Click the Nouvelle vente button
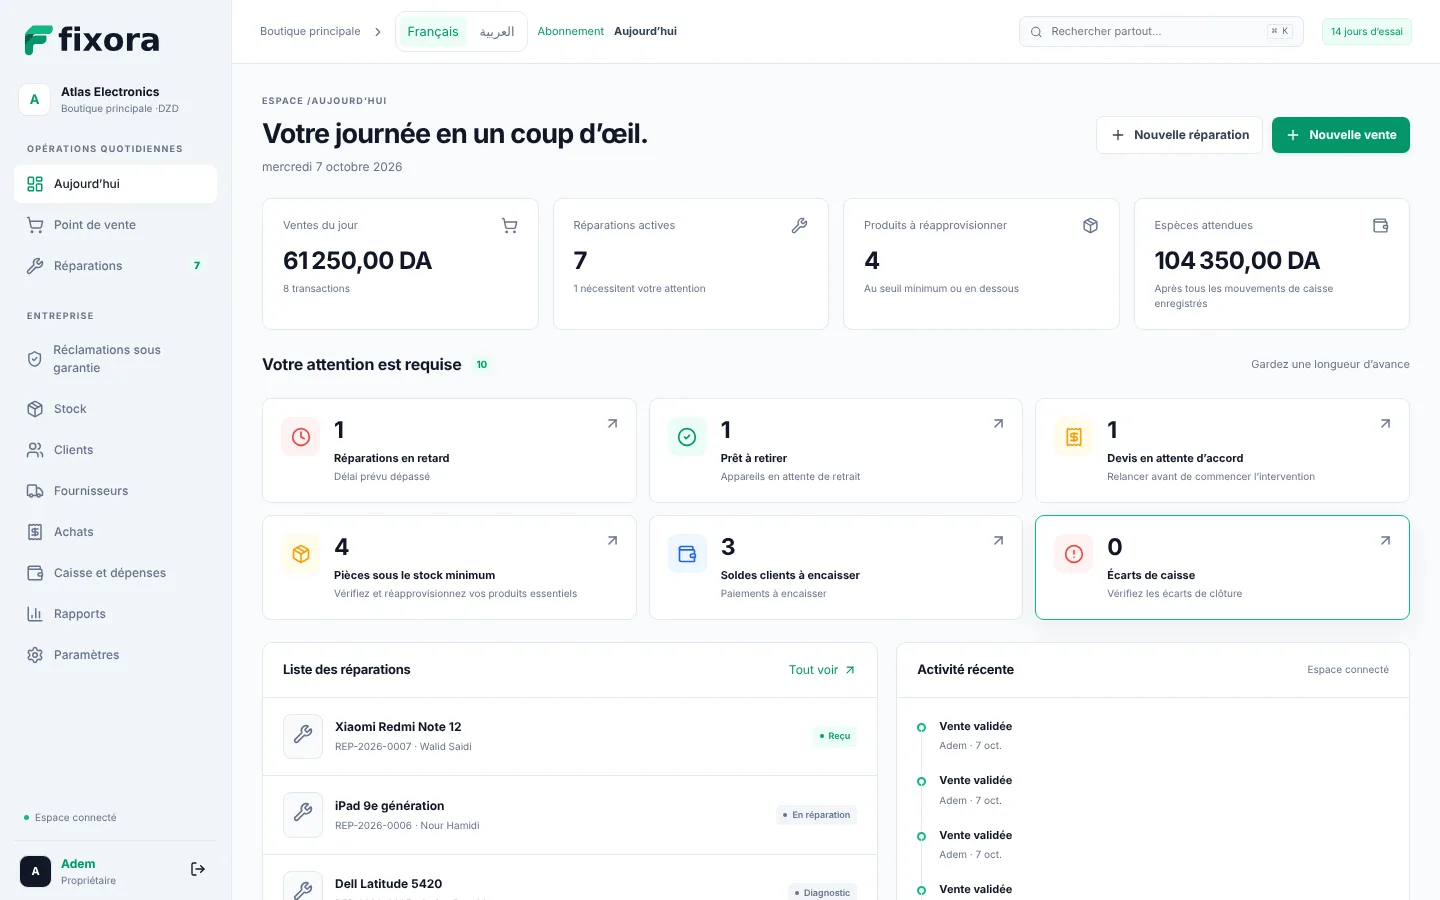This screenshot has height=900, width=1440. point(1340,135)
